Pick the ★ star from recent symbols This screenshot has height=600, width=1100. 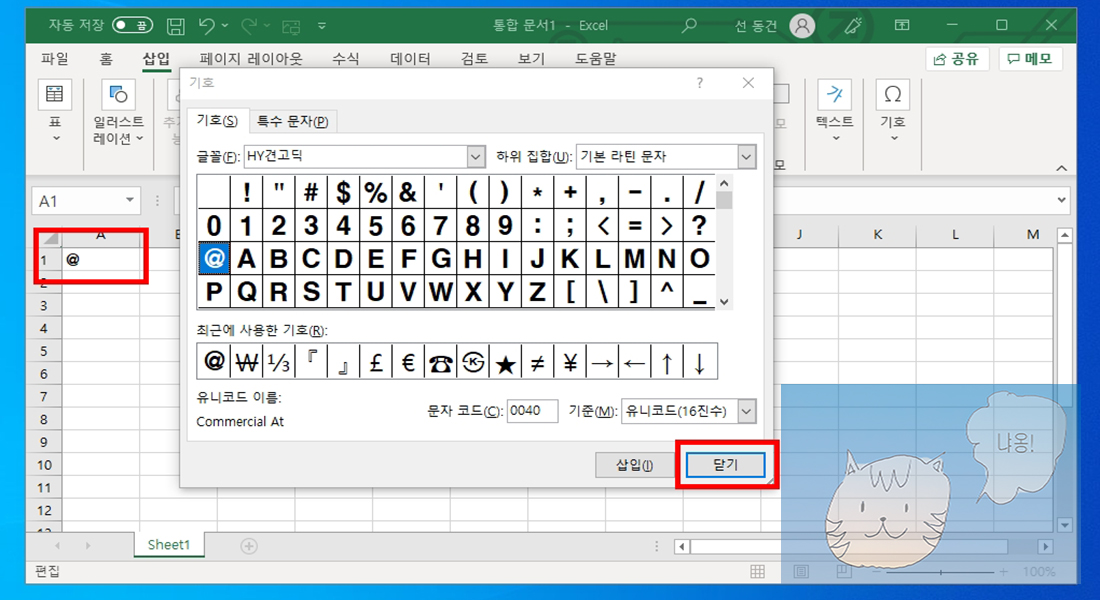point(505,361)
